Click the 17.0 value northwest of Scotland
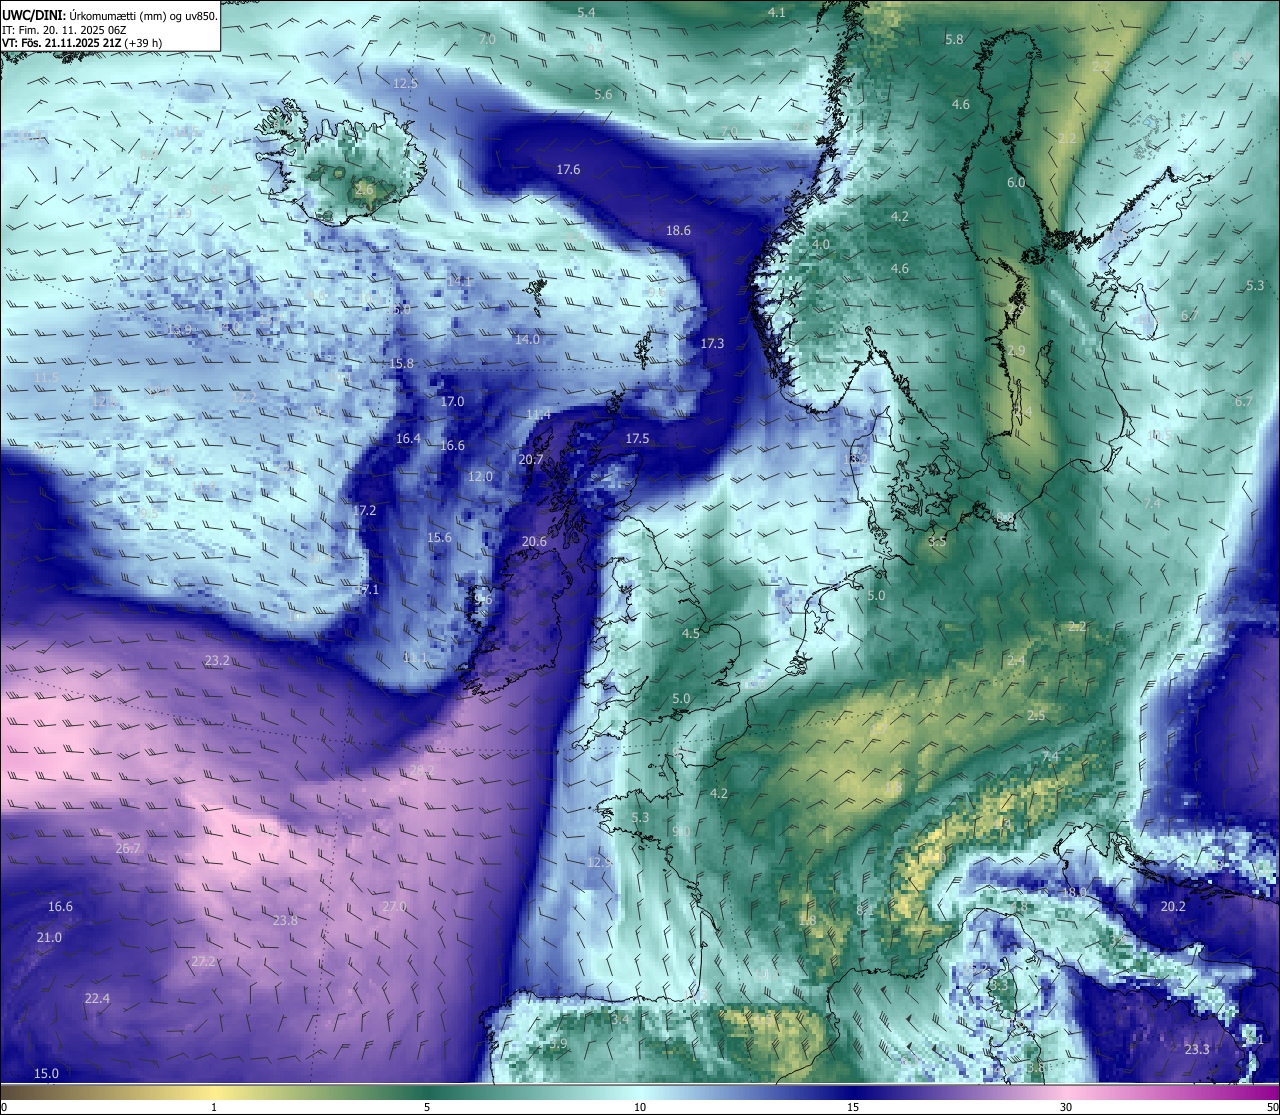The height and width of the screenshot is (1115, 1280). tap(452, 402)
